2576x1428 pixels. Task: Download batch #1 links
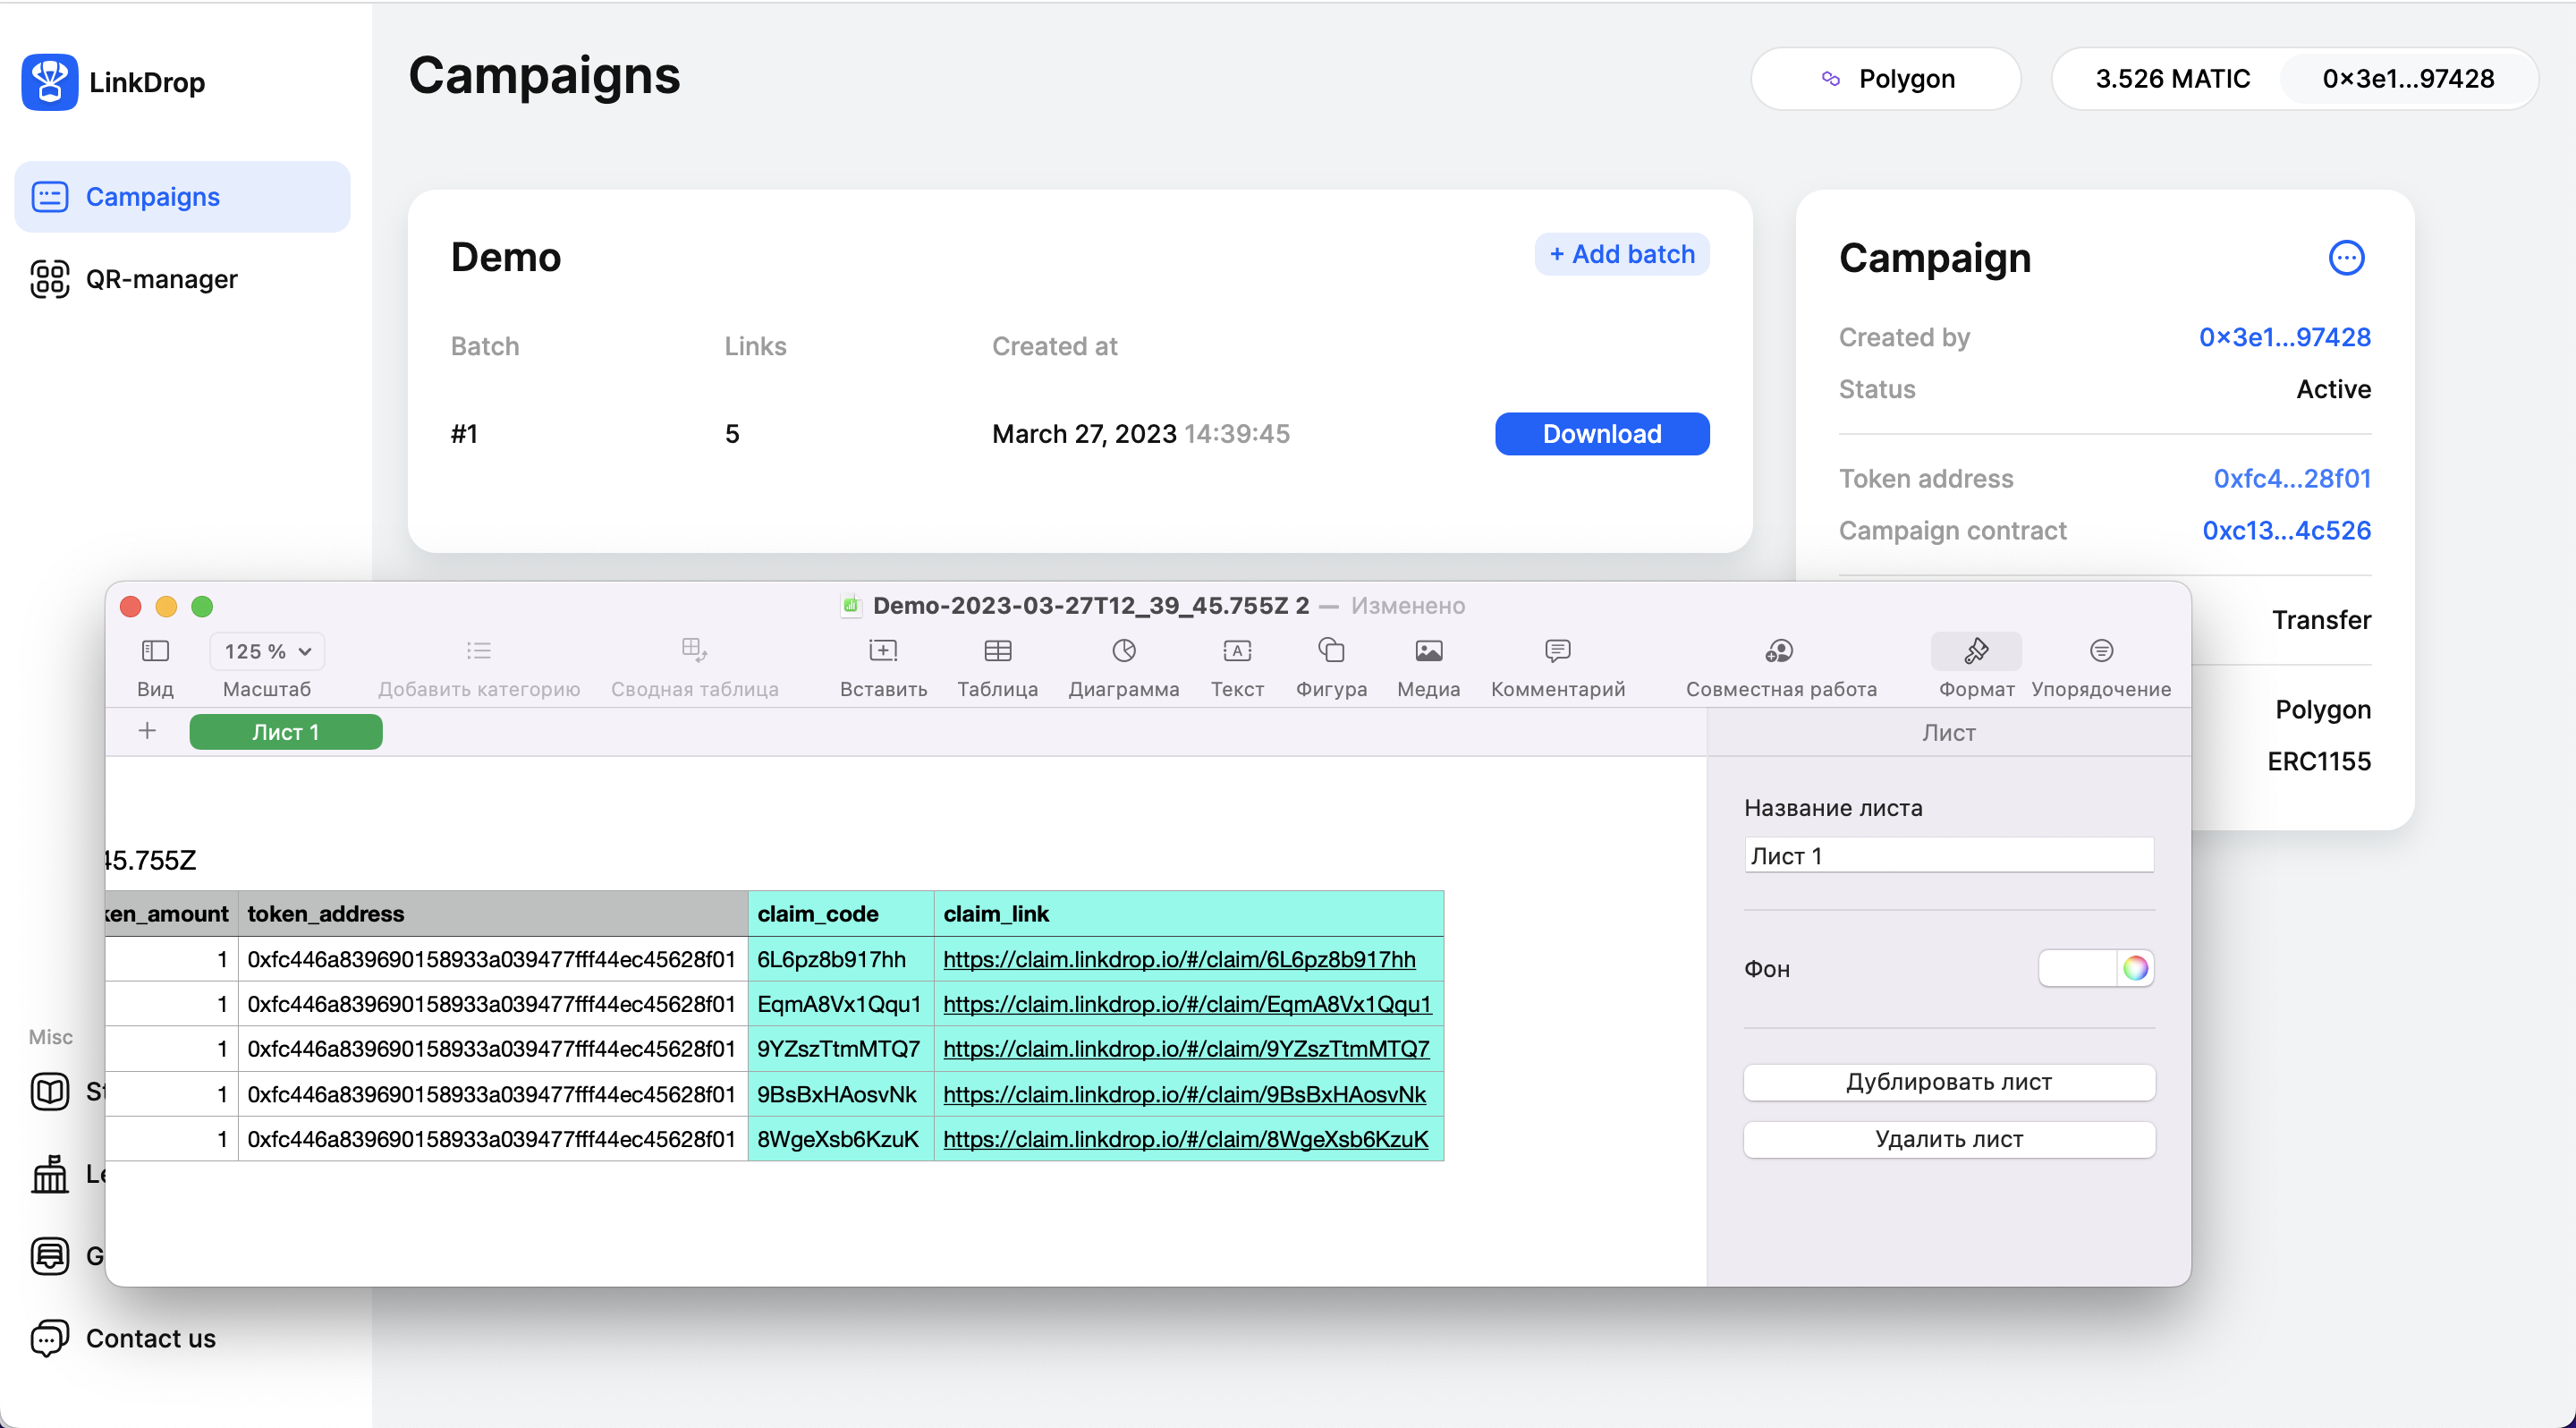(1602, 434)
